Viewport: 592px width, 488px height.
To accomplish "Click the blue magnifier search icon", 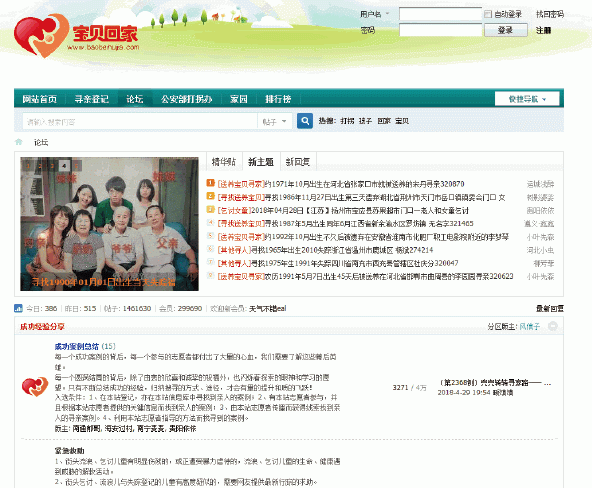I will point(305,121).
